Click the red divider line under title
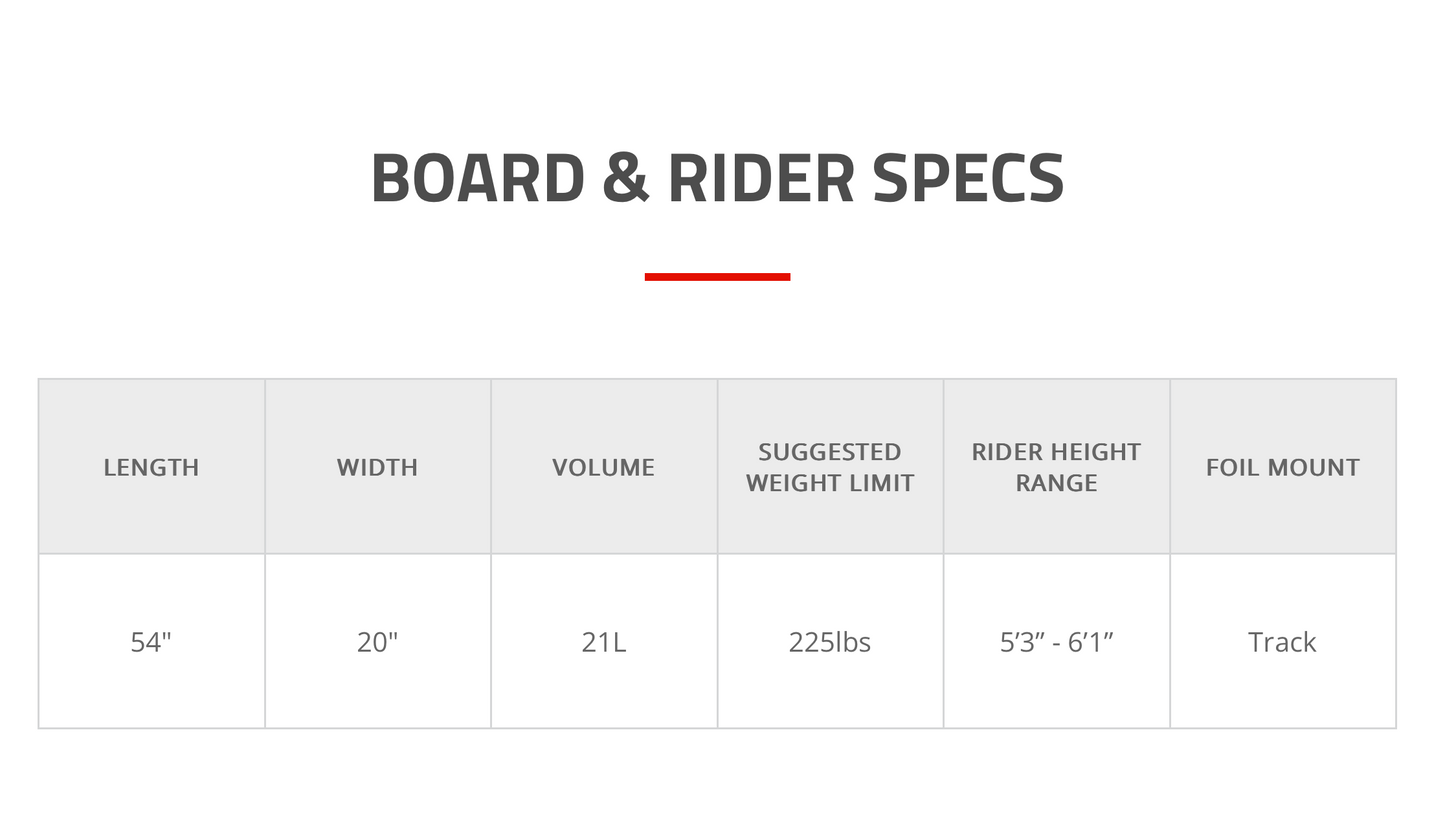The width and height of the screenshot is (1445, 818). pos(717,277)
